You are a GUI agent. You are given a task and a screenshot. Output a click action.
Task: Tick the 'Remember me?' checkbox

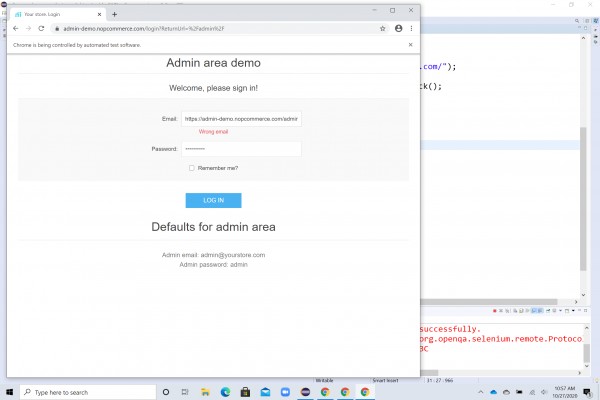pyautogui.click(x=191, y=168)
